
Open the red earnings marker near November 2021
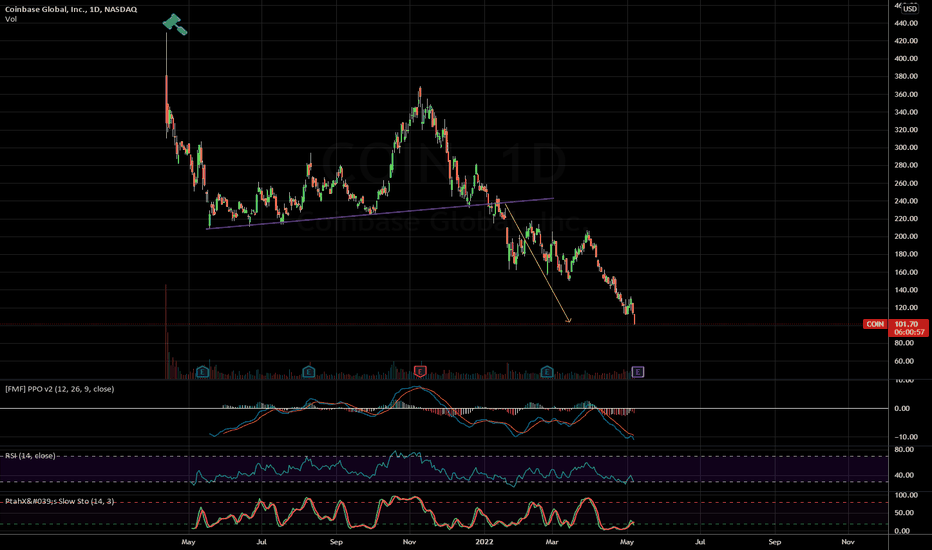point(420,372)
